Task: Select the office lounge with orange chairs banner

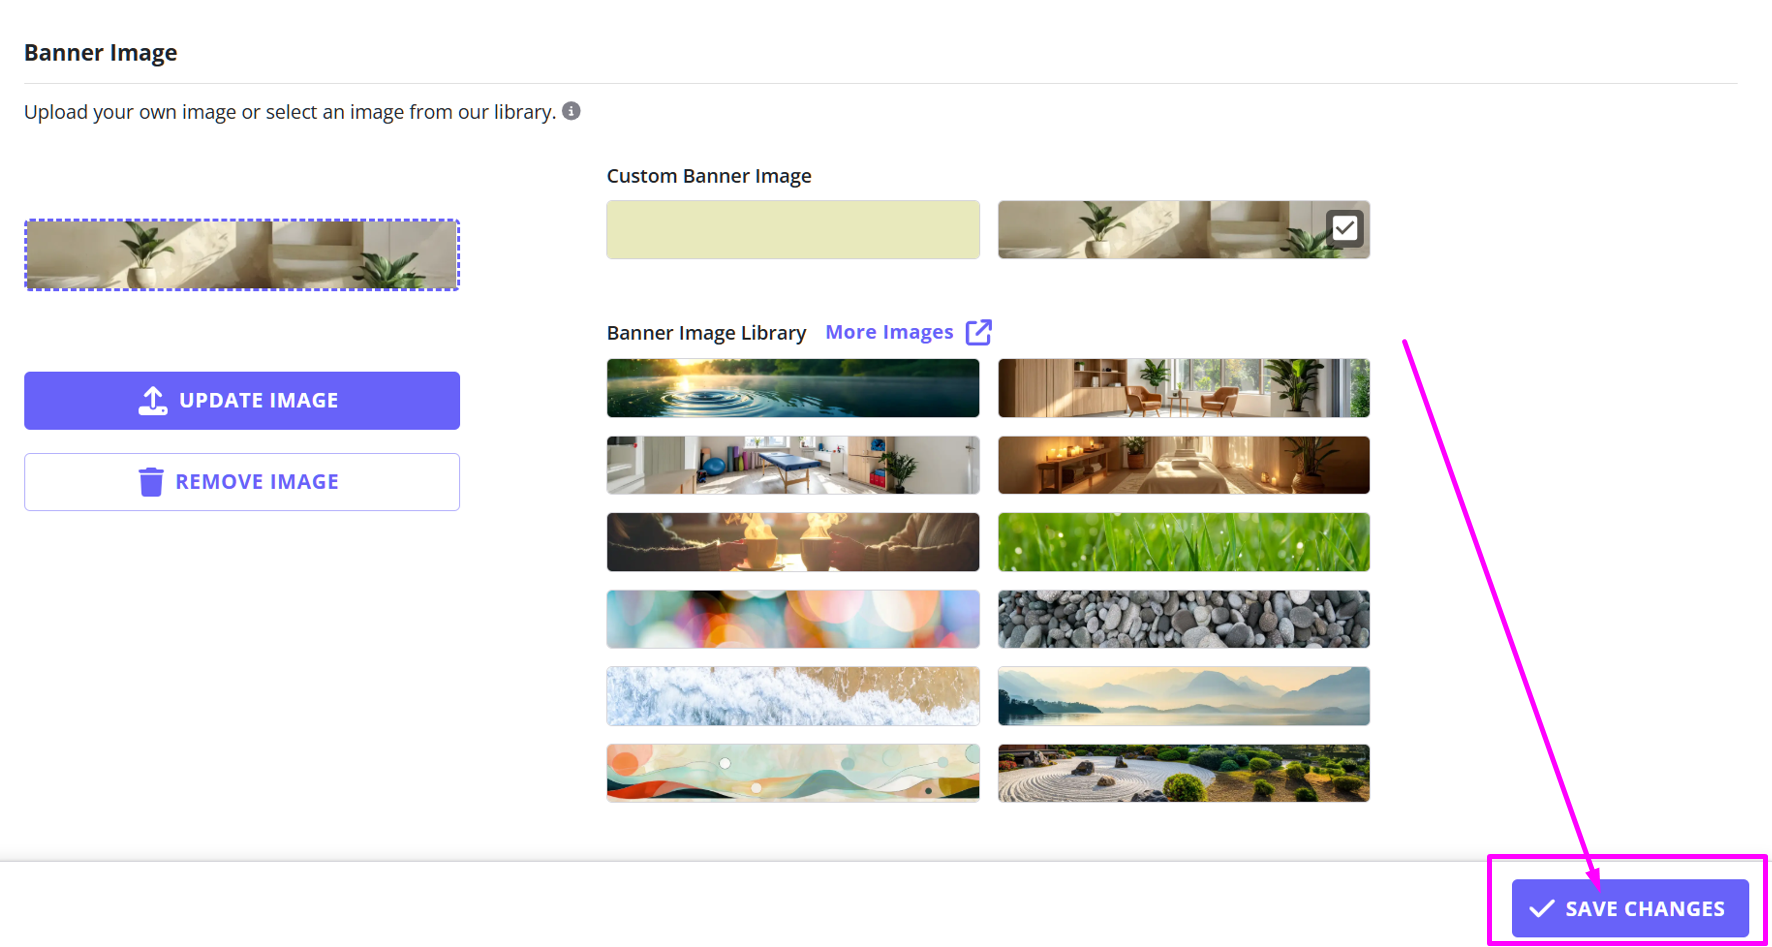Action: click(x=1183, y=388)
